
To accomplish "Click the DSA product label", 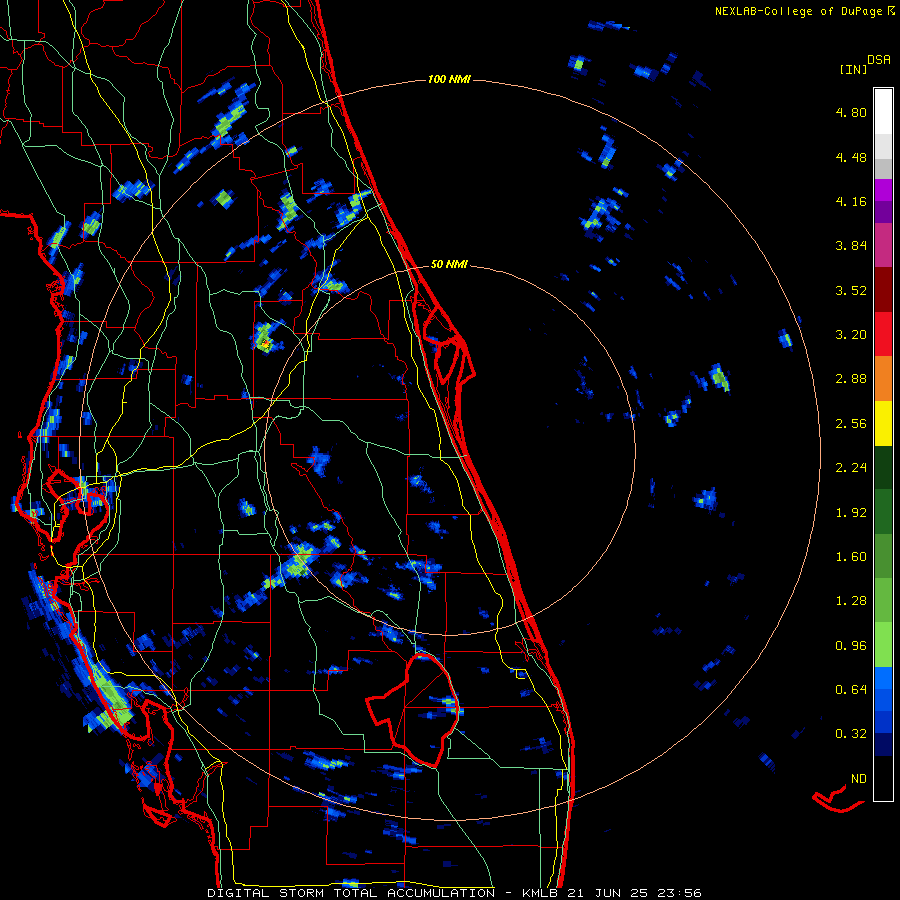I will (x=879, y=60).
